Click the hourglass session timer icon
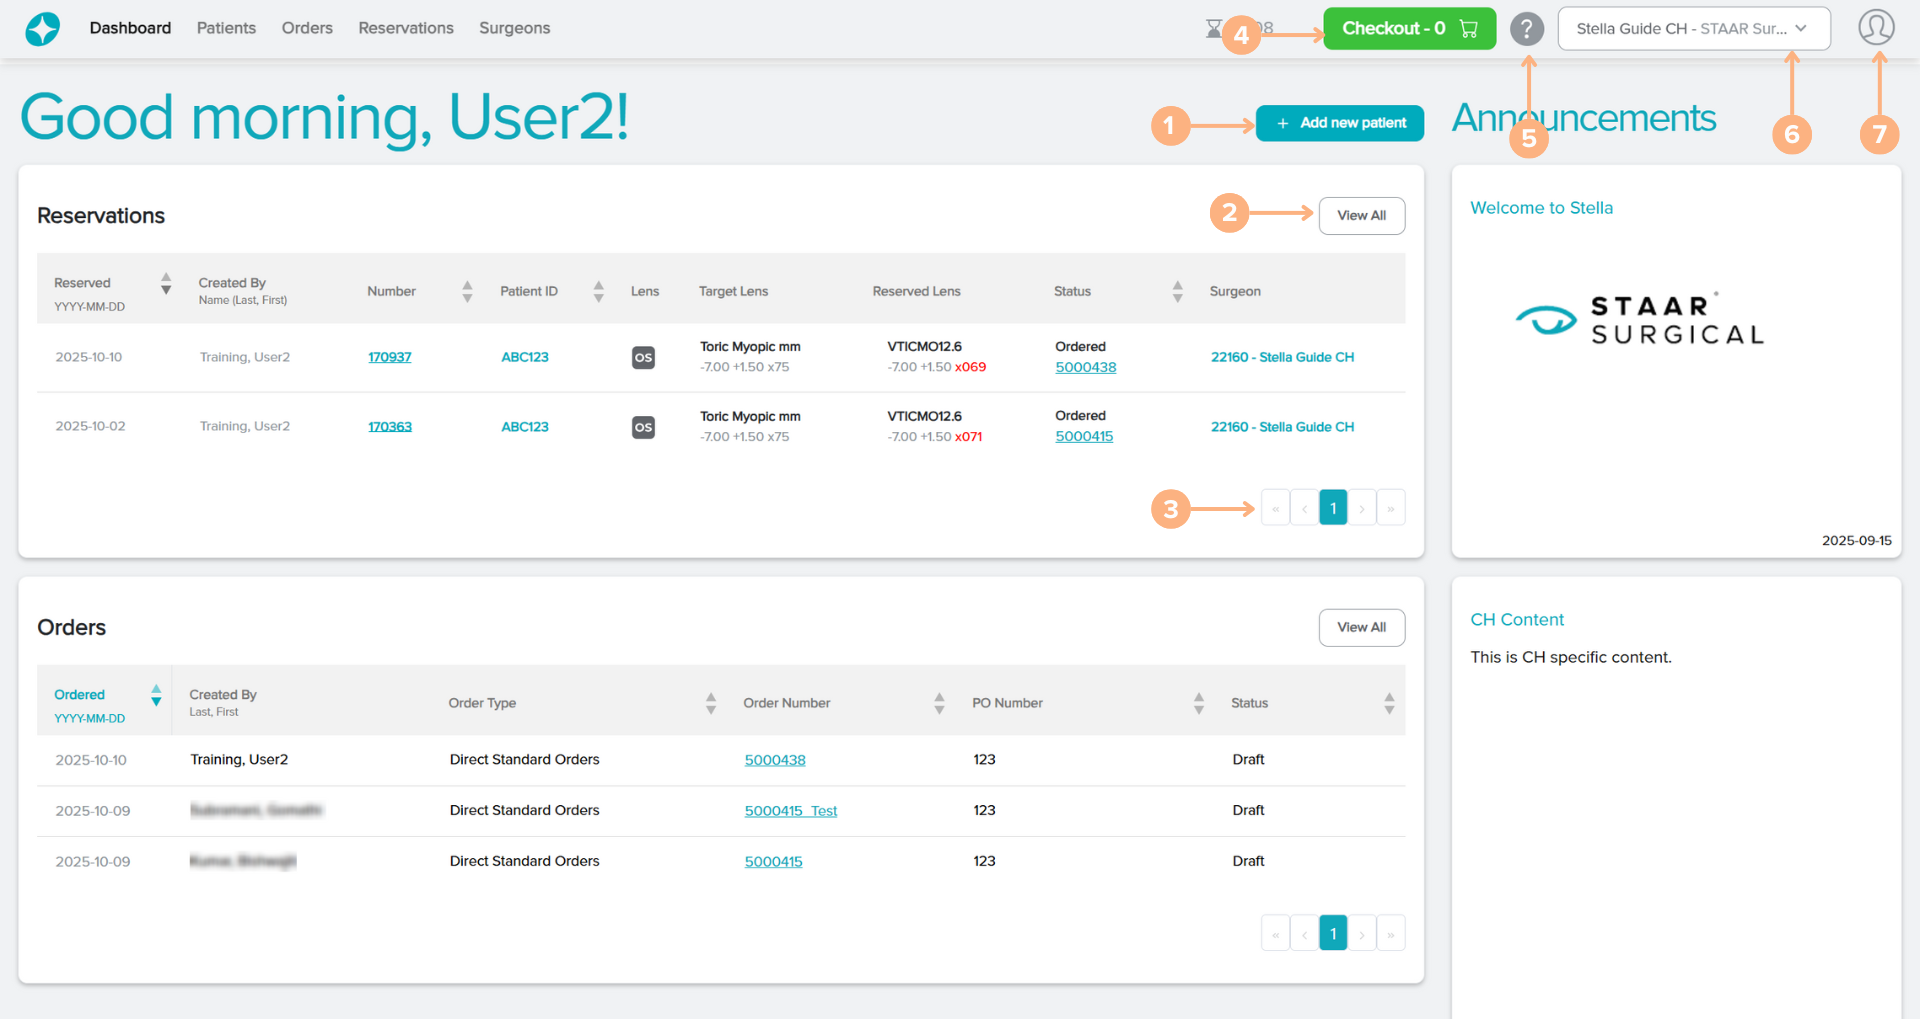1920x1019 pixels. click(x=1213, y=28)
